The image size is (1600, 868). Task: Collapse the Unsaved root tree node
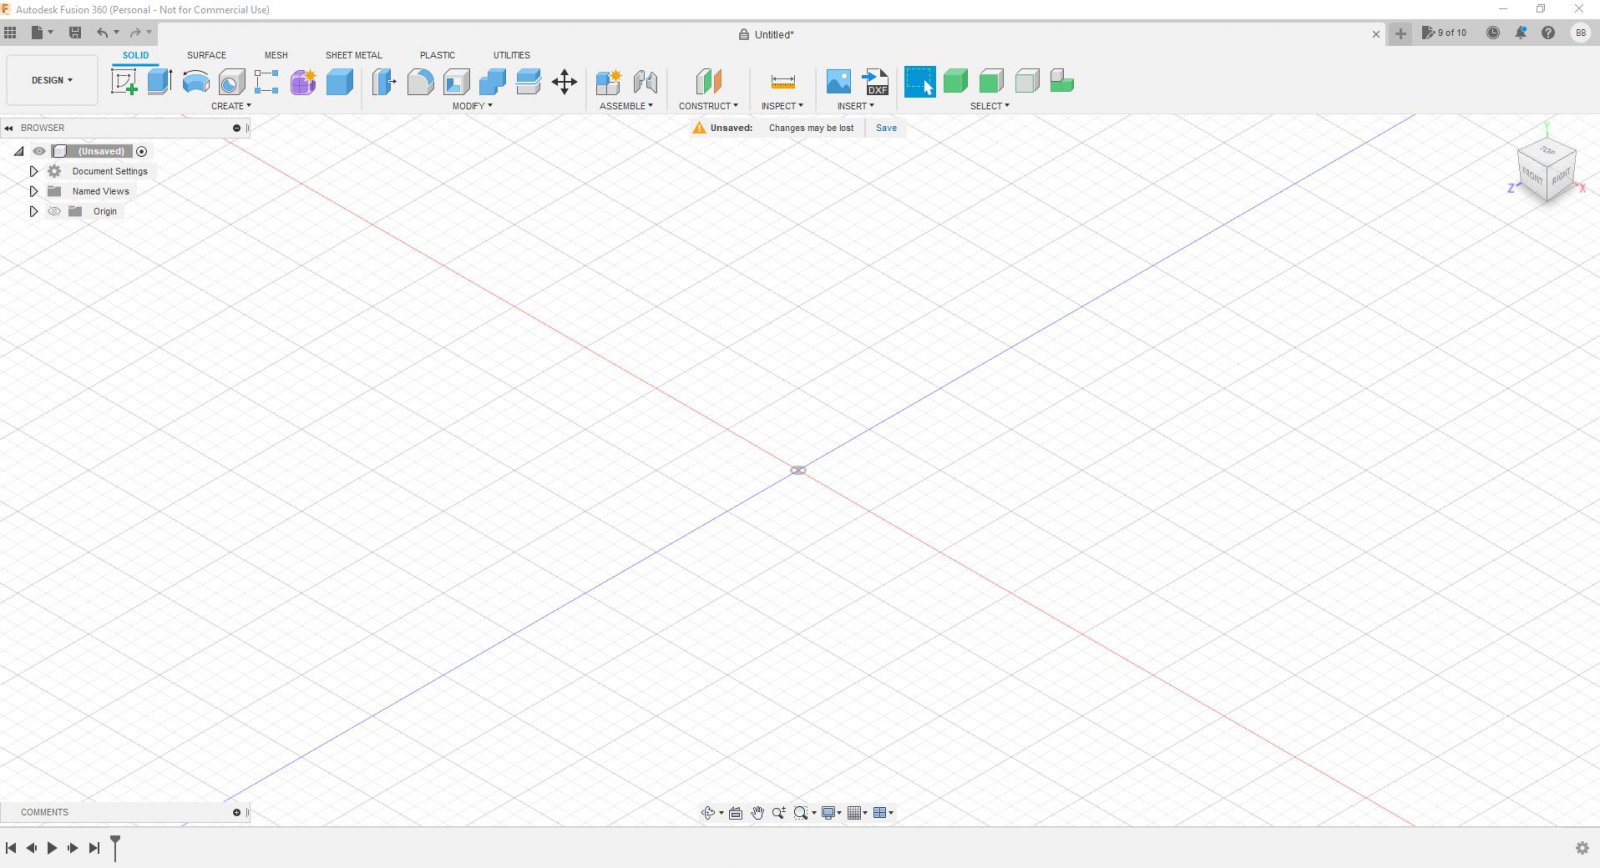19,151
